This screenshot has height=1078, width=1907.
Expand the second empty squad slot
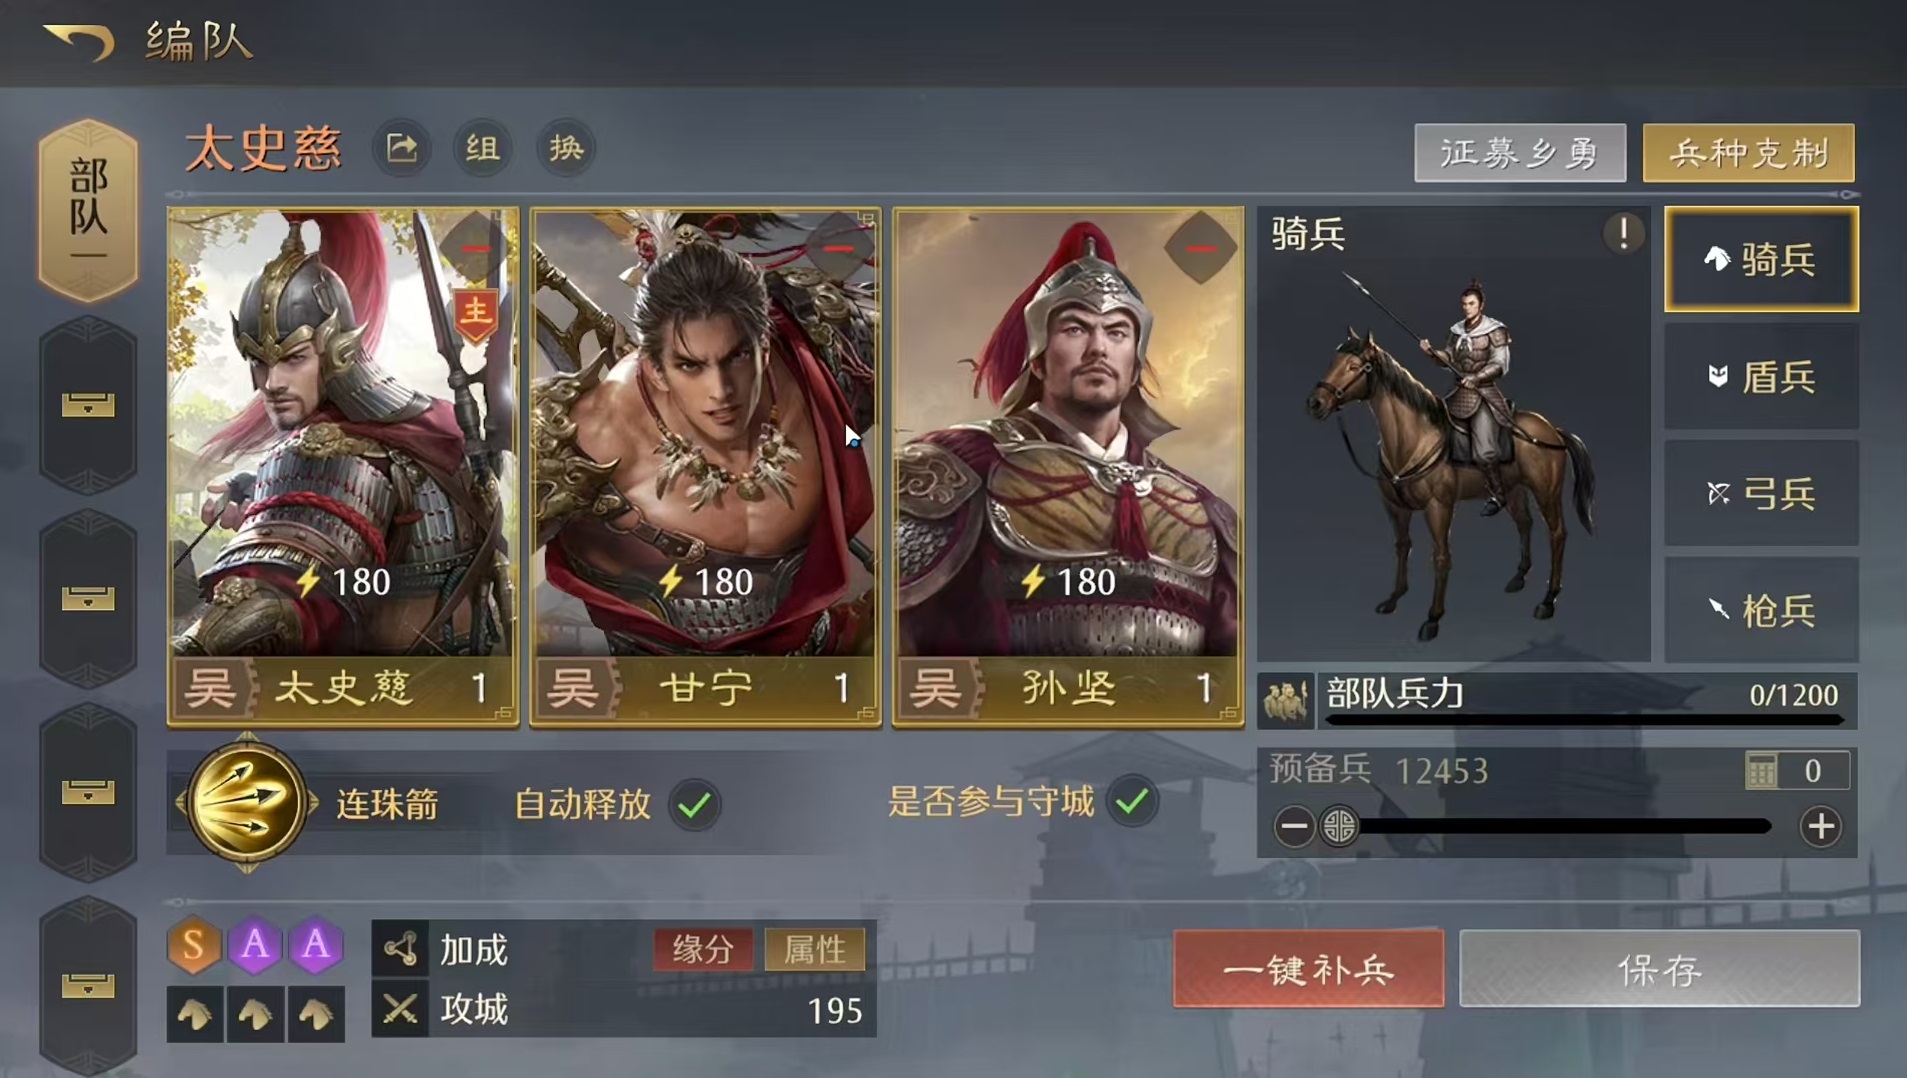pyautogui.click(x=88, y=599)
